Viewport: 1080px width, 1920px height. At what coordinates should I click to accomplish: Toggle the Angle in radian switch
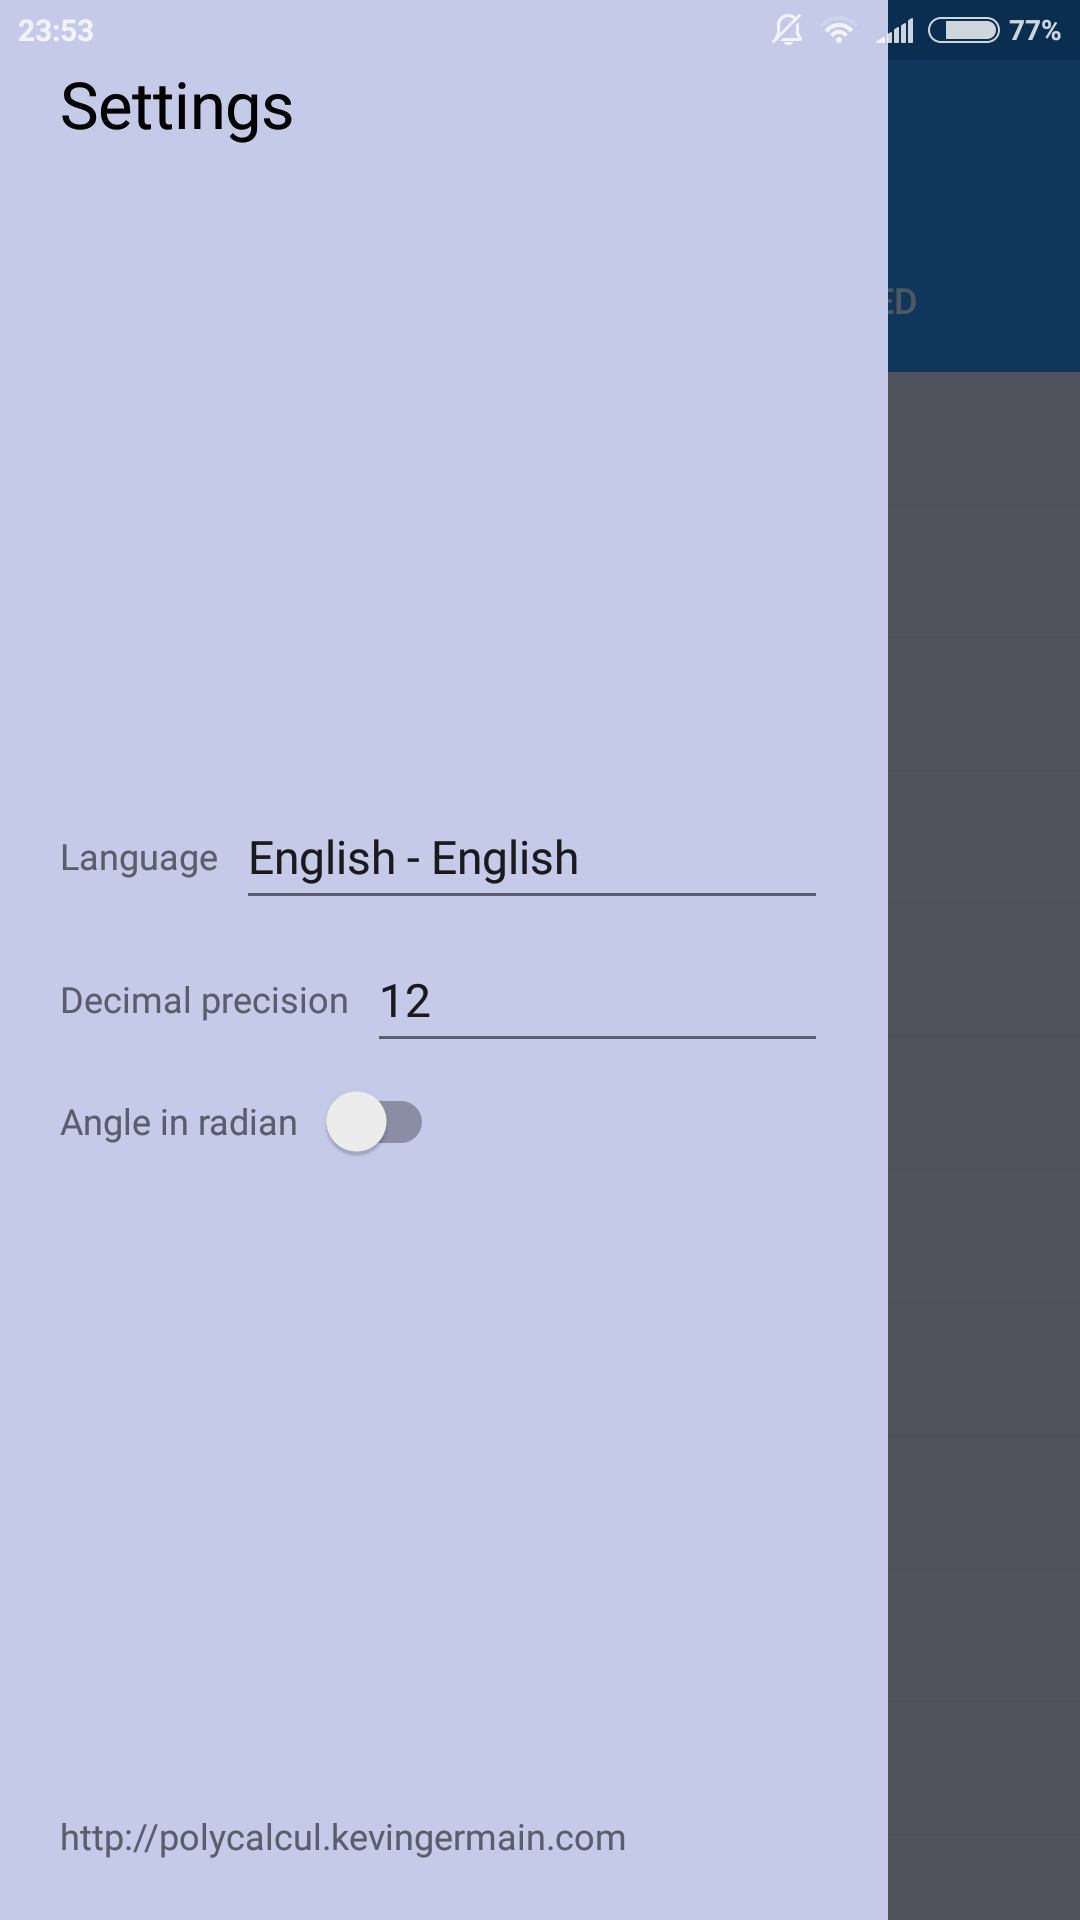(x=374, y=1122)
